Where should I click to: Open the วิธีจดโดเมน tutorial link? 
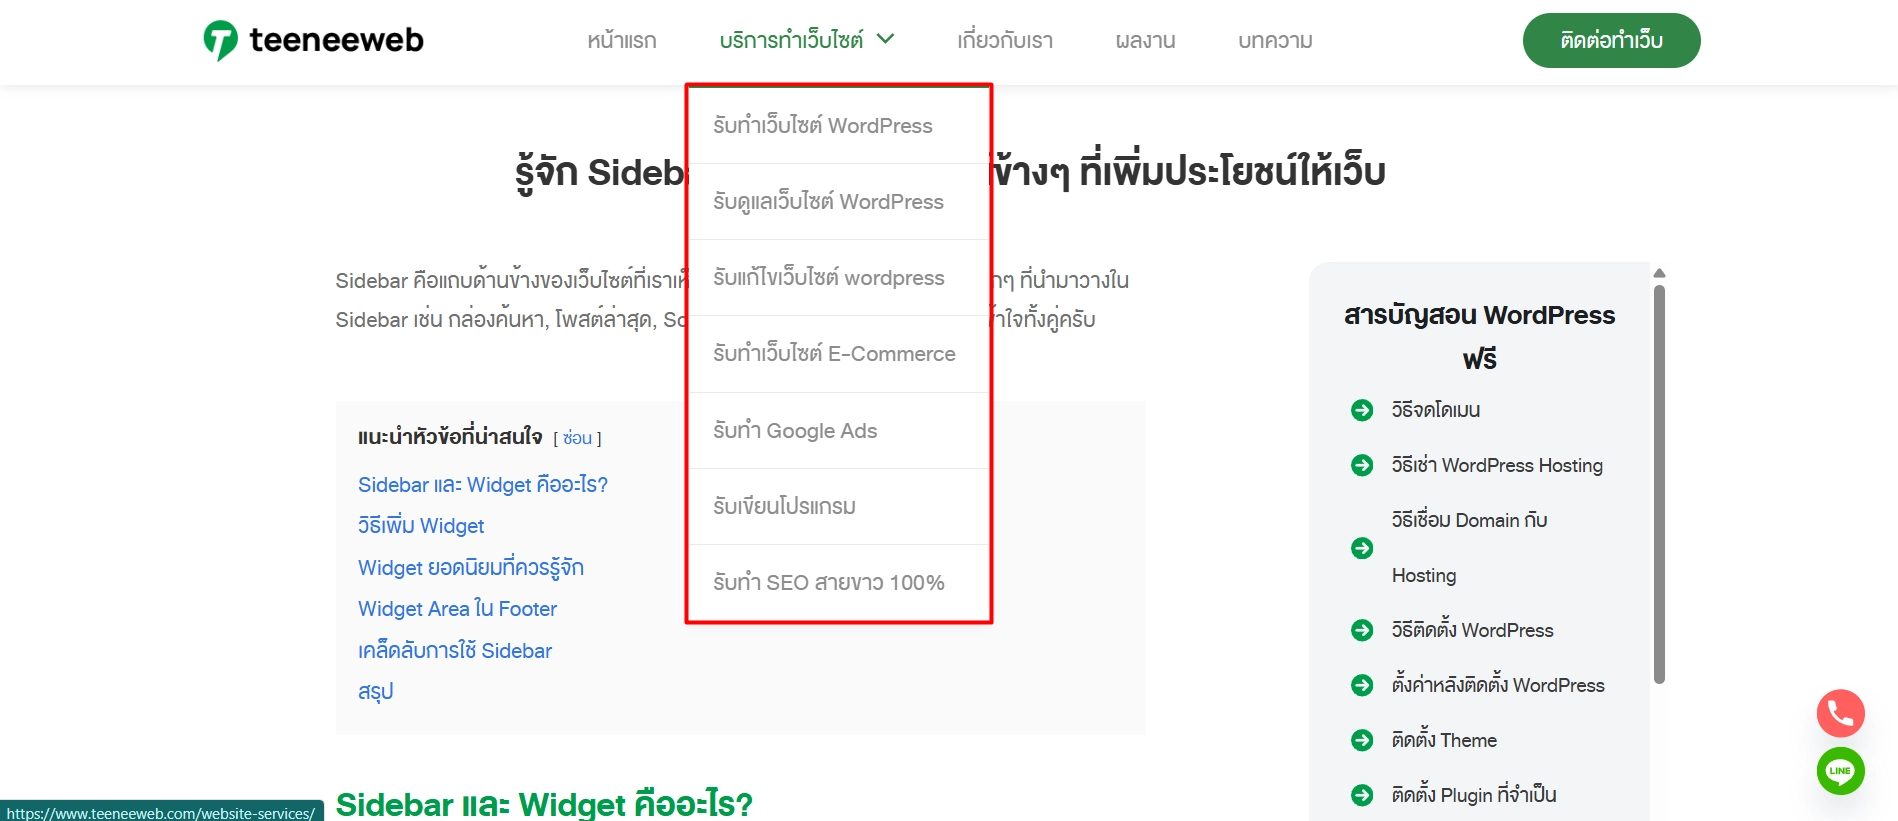[x=1435, y=410]
